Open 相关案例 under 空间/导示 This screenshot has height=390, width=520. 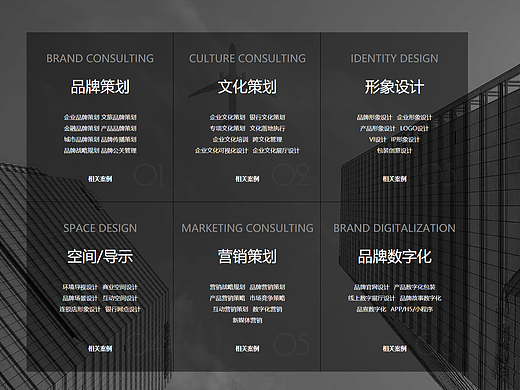[100, 349]
